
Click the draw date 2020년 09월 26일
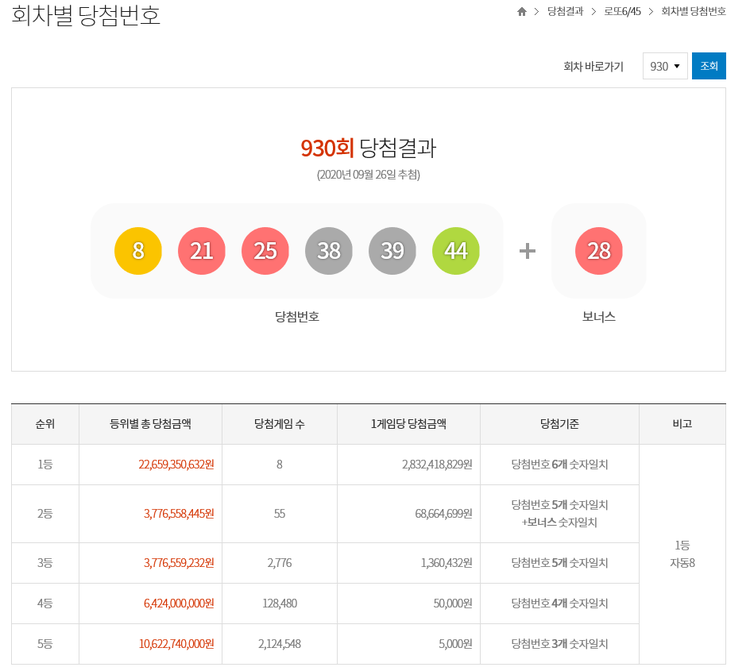368,175
